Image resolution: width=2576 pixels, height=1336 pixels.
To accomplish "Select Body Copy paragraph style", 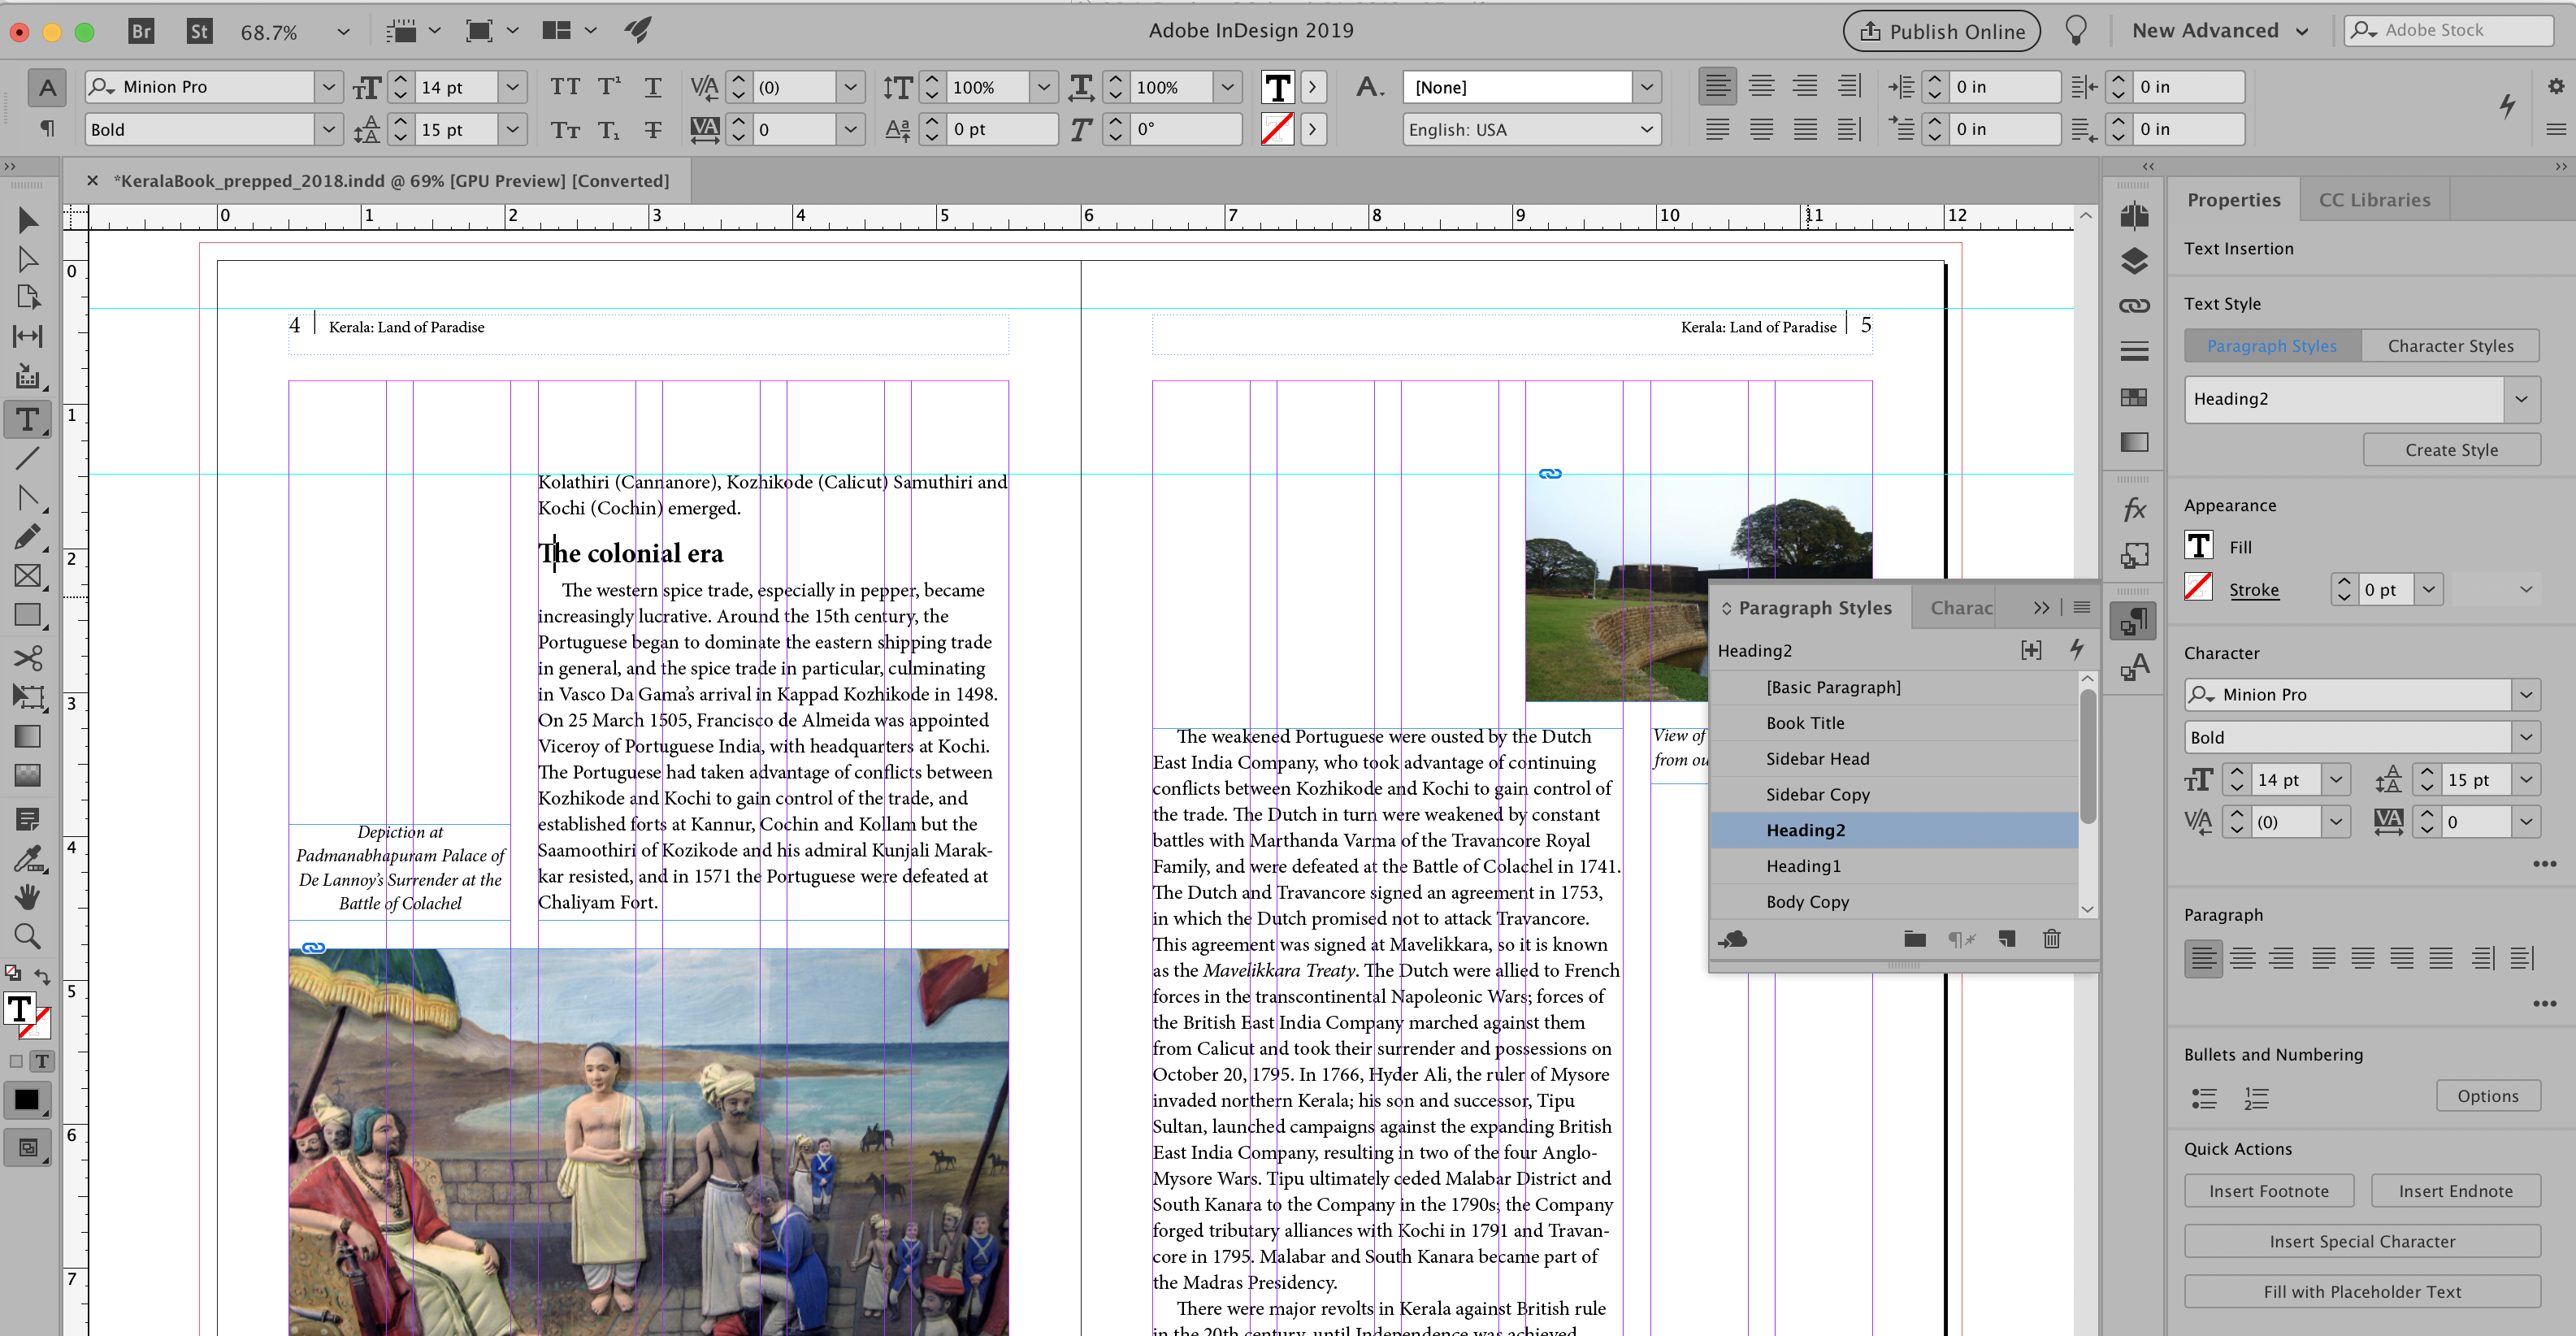I will (x=1807, y=901).
